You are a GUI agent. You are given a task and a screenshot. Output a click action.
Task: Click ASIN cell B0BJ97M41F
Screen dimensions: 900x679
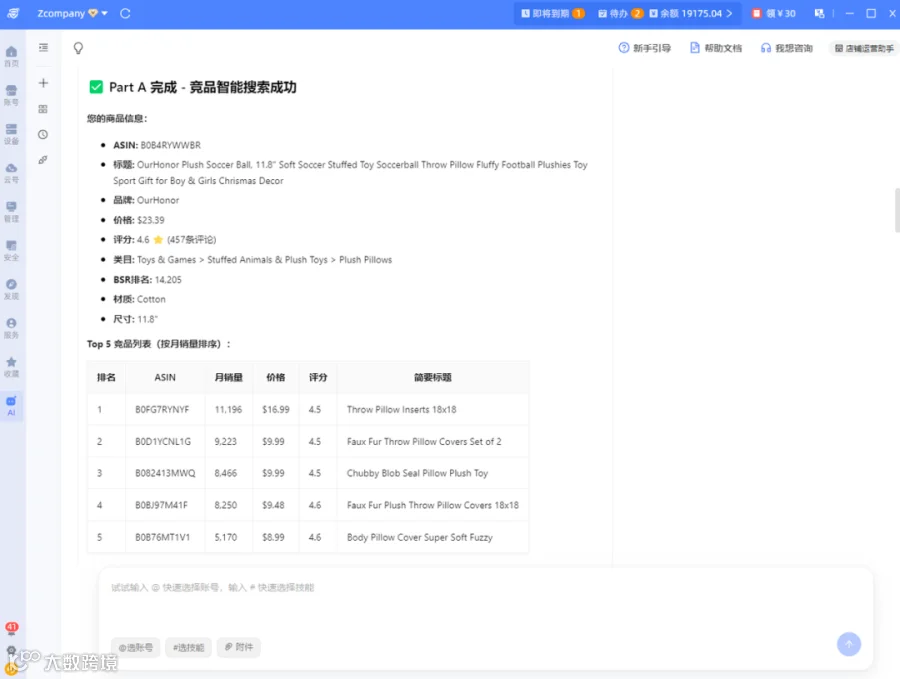tap(161, 505)
